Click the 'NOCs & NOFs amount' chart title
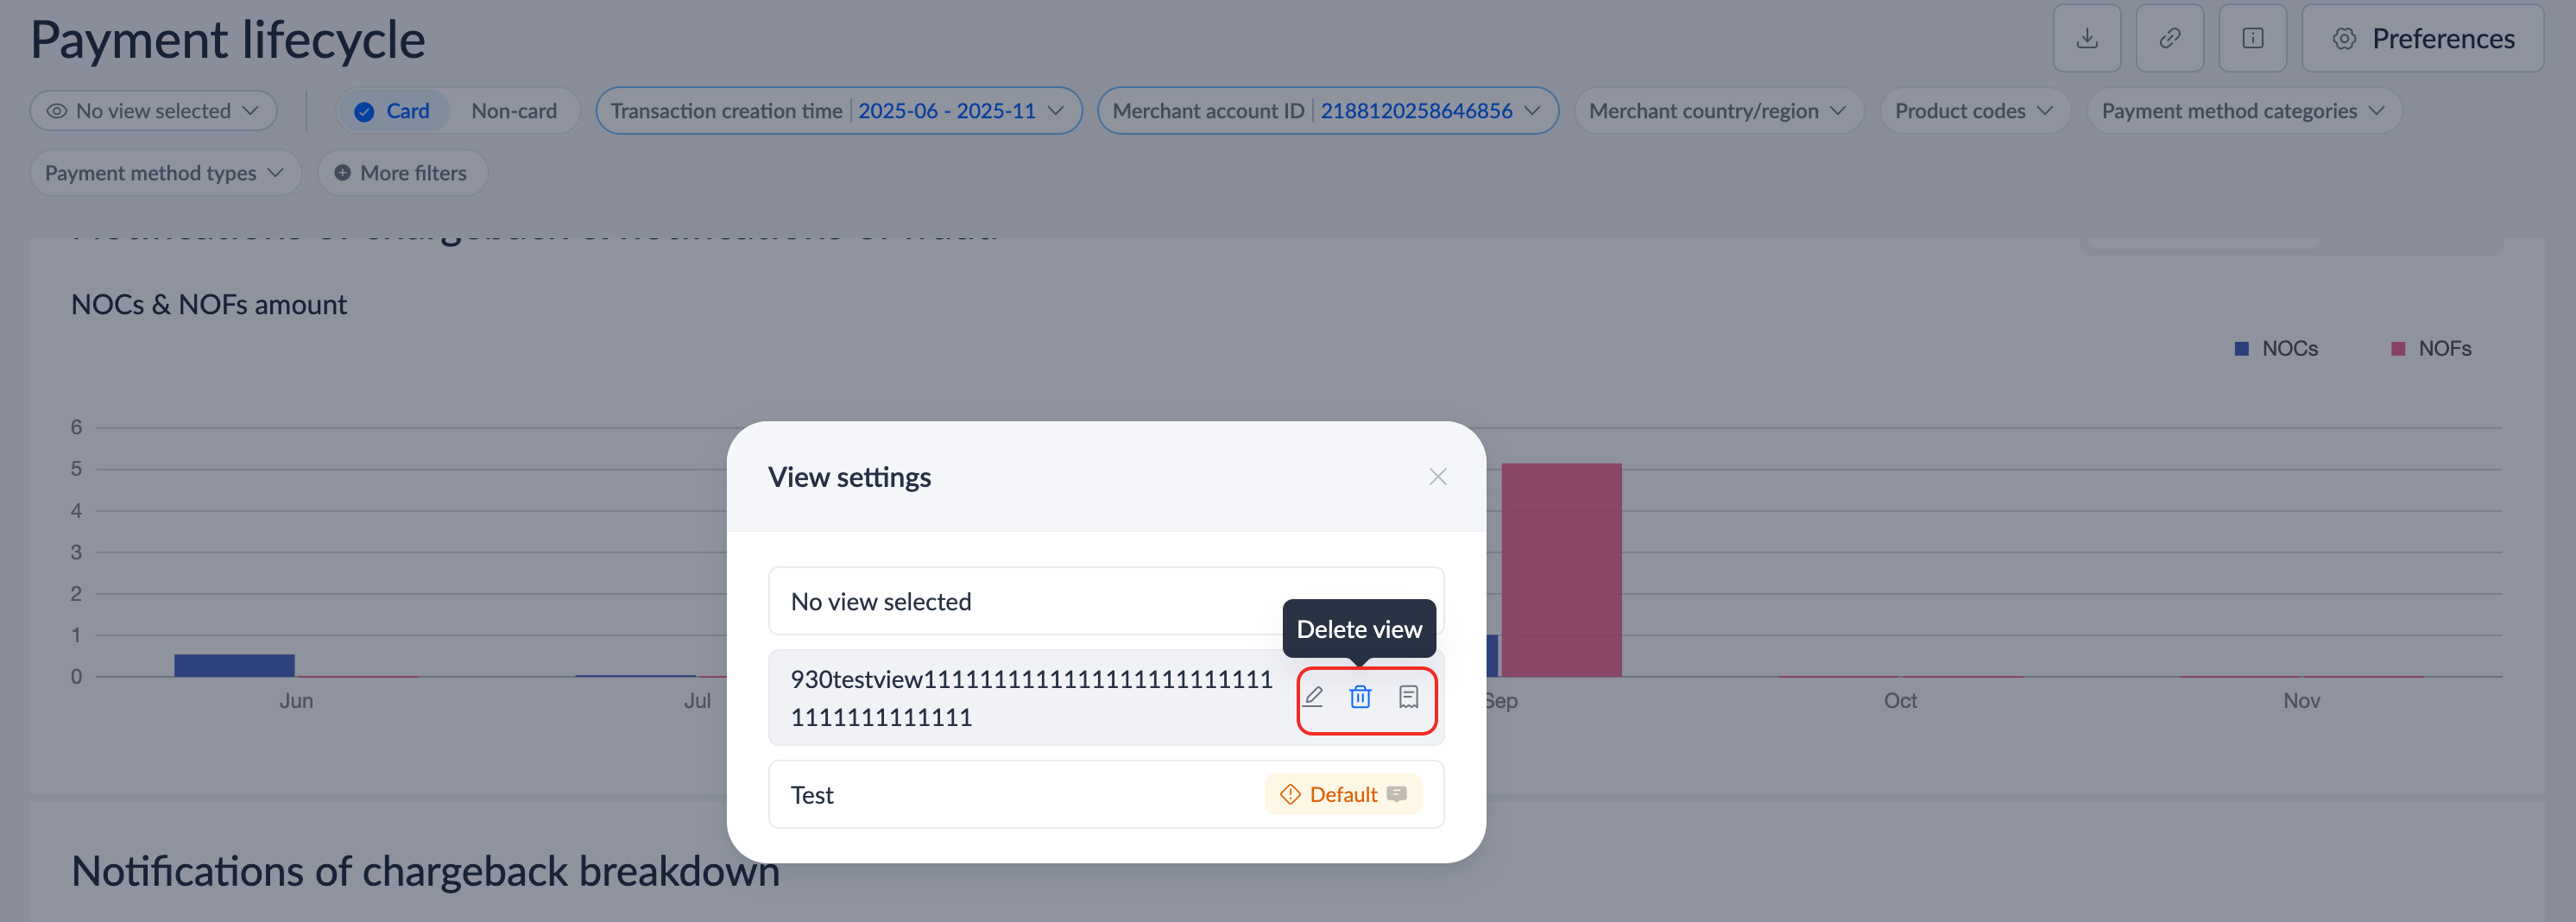Viewport: 2576px width, 922px height. (x=209, y=305)
